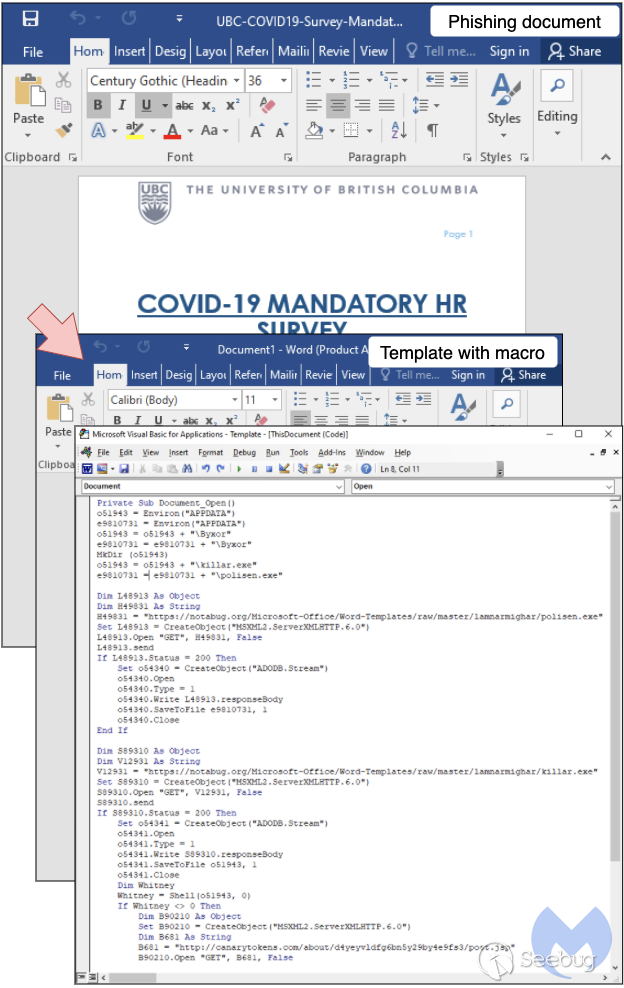
Task: Click the Cut scissors icon in the UBC window
Action: (x=64, y=80)
